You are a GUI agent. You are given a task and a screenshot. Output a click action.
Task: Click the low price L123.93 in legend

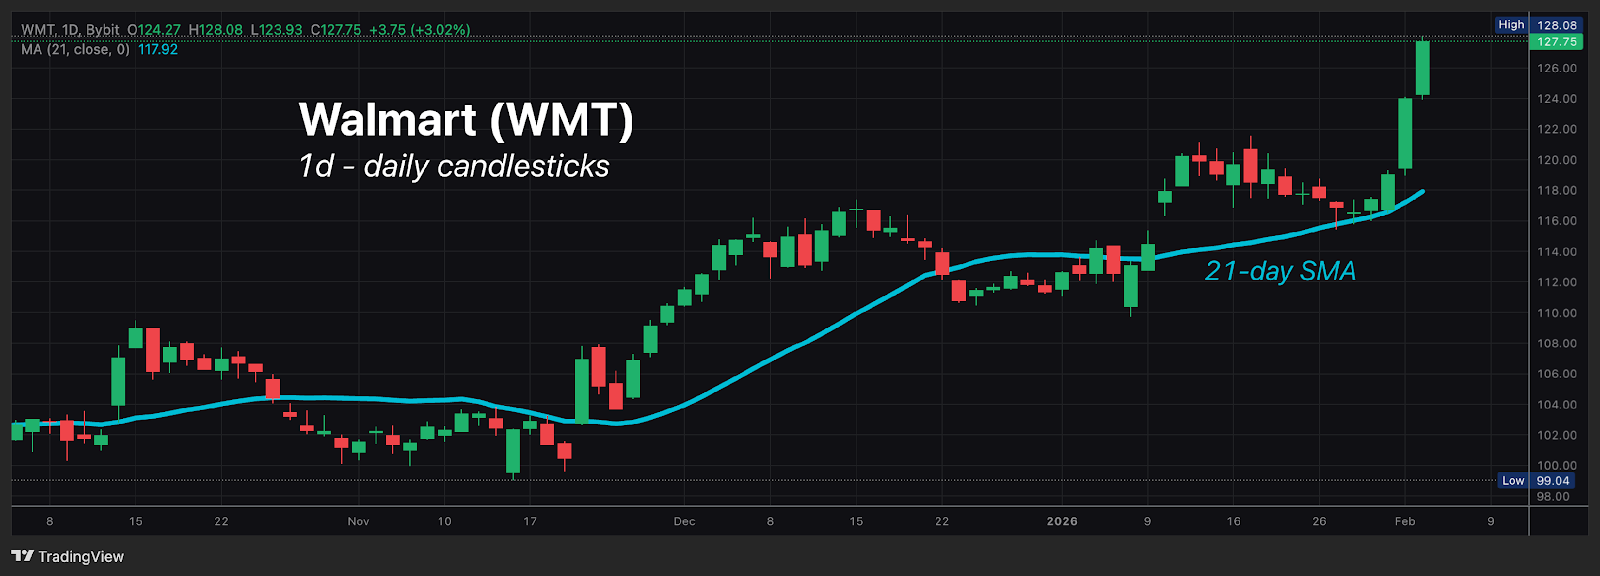(277, 30)
